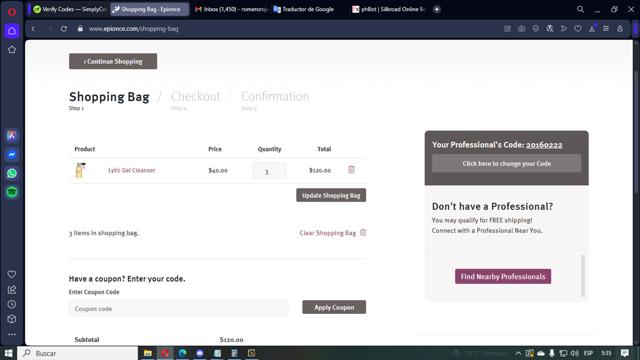Click the $40.00 price value
This screenshot has width=640, height=360.
[x=218, y=170]
